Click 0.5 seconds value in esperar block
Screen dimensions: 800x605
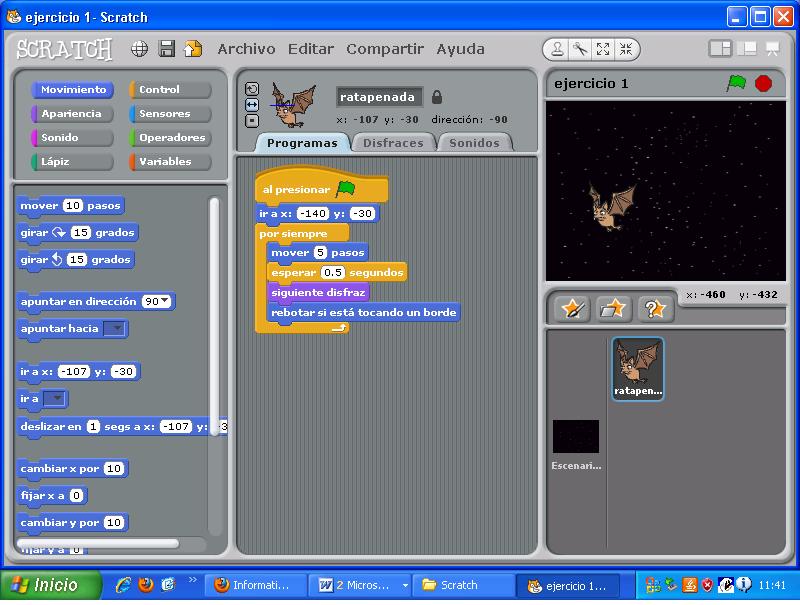pos(333,272)
